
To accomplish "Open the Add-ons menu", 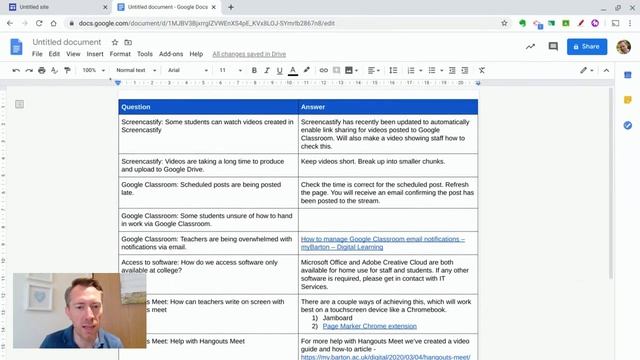I will click(171, 54).
